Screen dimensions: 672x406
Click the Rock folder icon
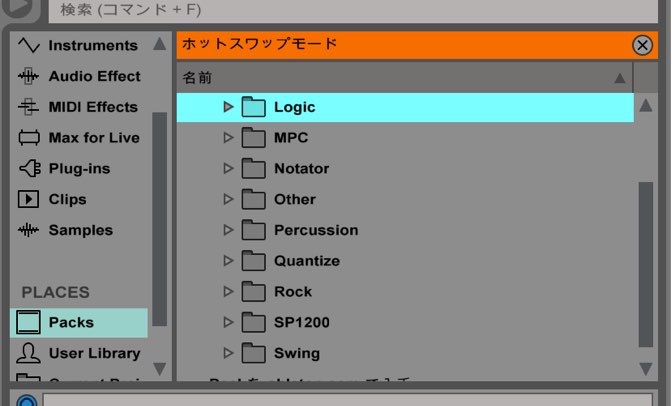click(x=253, y=292)
